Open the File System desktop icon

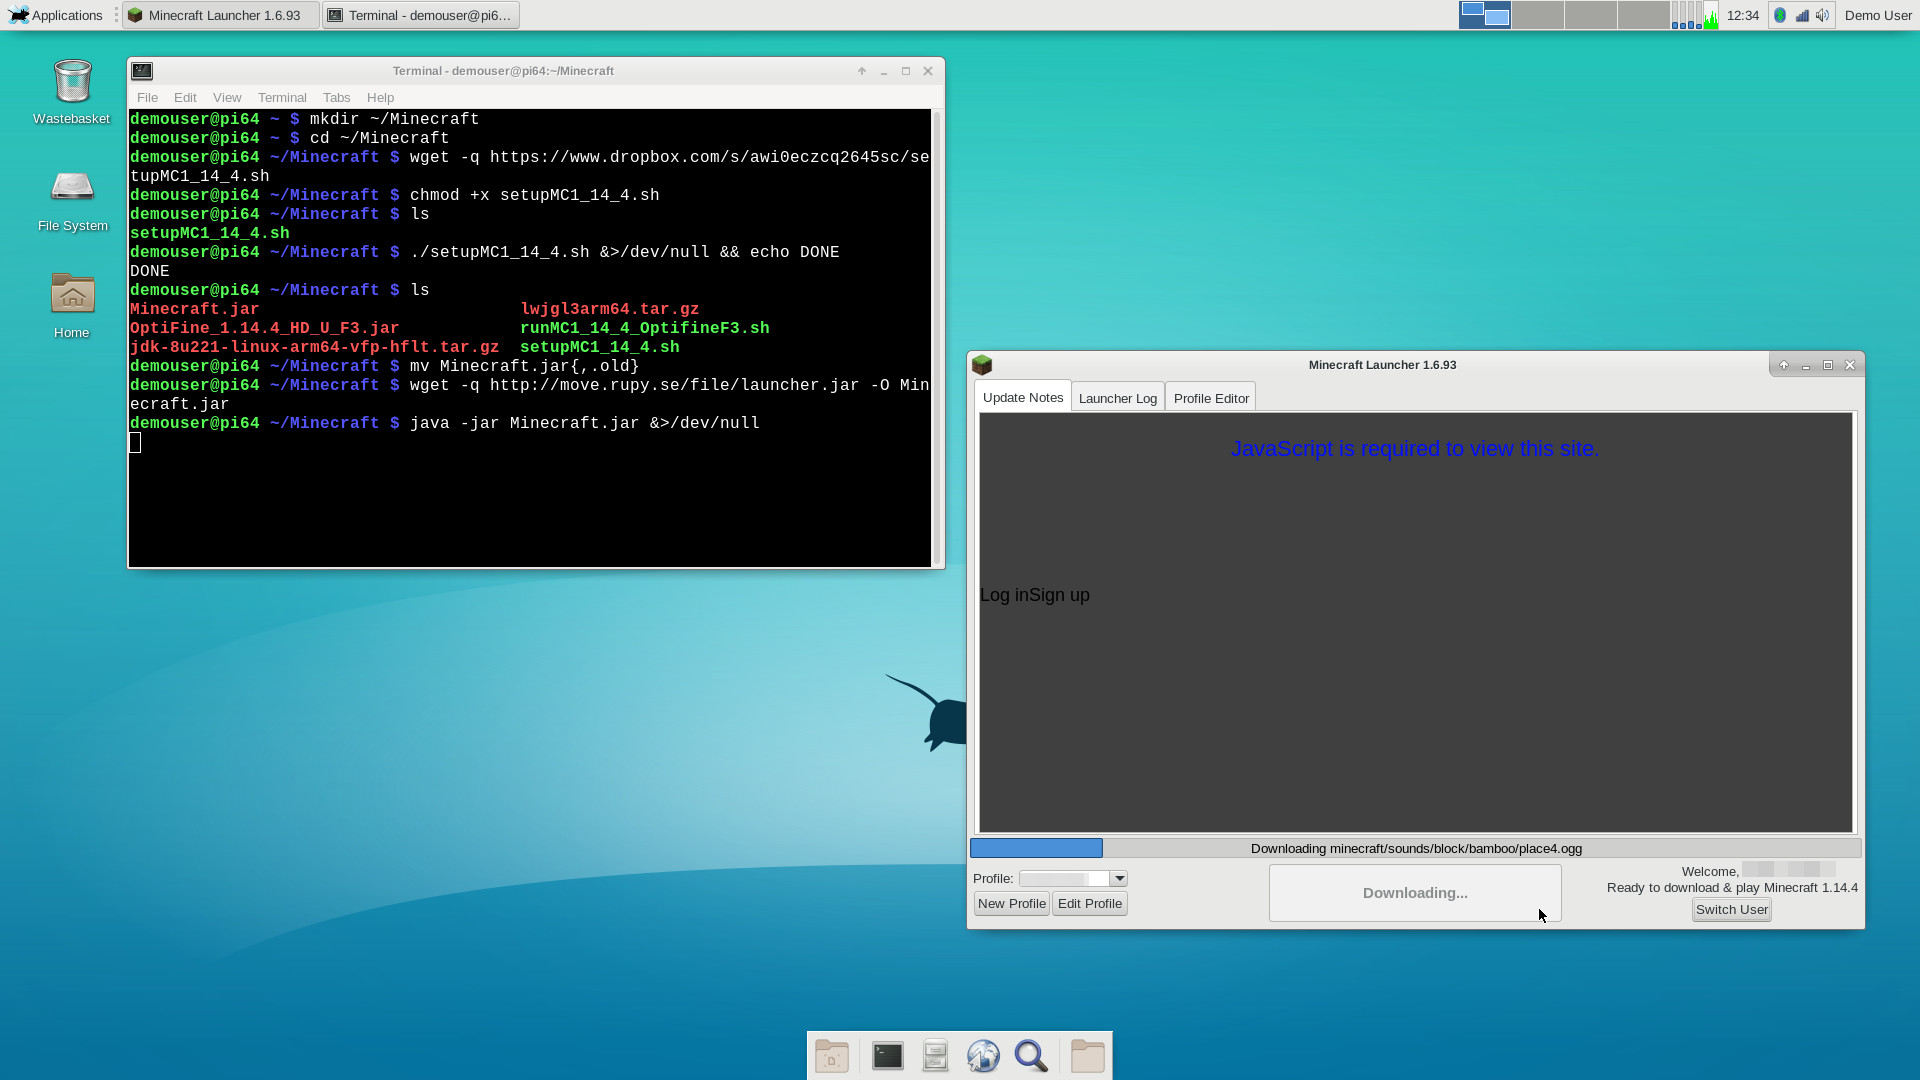click(x=72, y=188)
